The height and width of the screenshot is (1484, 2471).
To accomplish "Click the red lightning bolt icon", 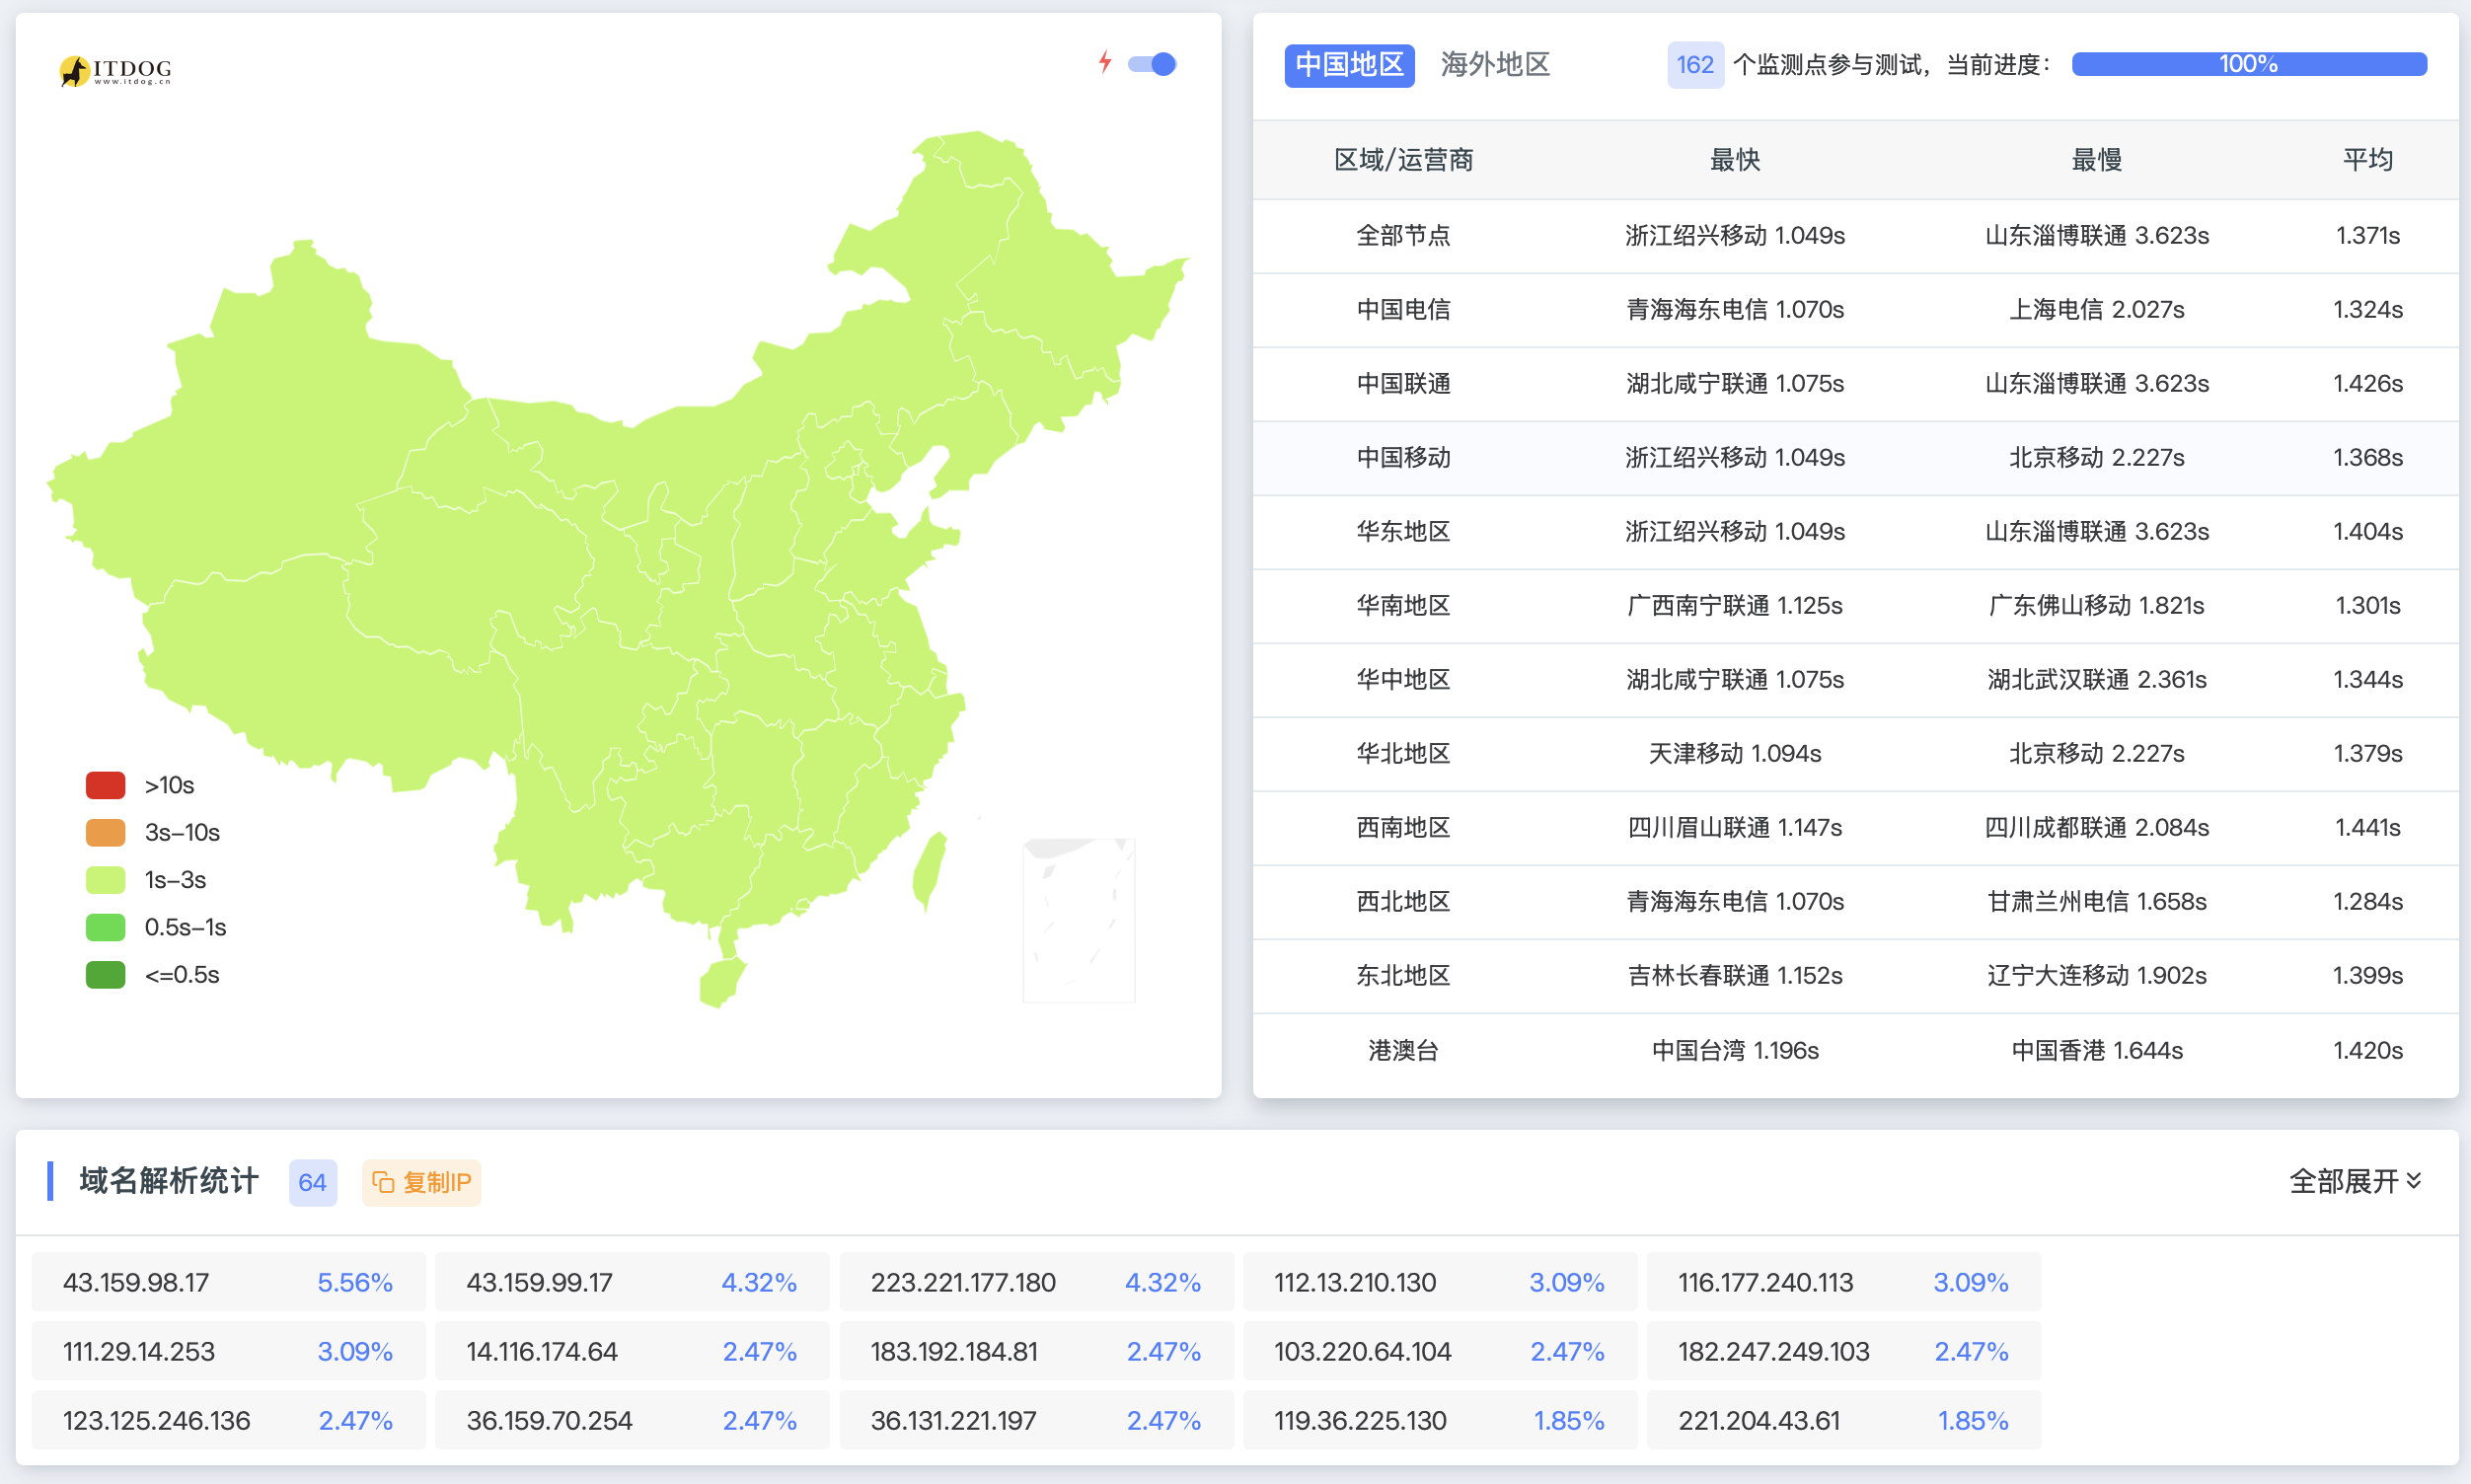I will [x=1104, y=62].
